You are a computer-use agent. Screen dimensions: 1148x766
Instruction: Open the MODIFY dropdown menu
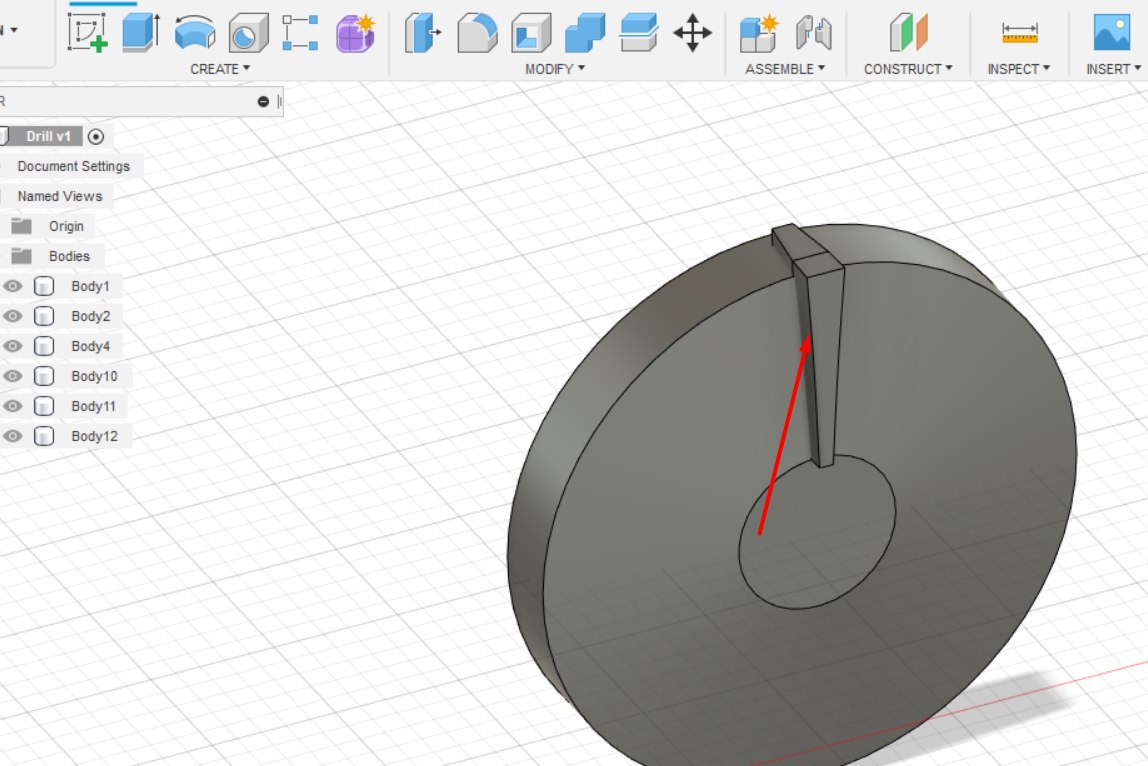(x=555, y=69)
